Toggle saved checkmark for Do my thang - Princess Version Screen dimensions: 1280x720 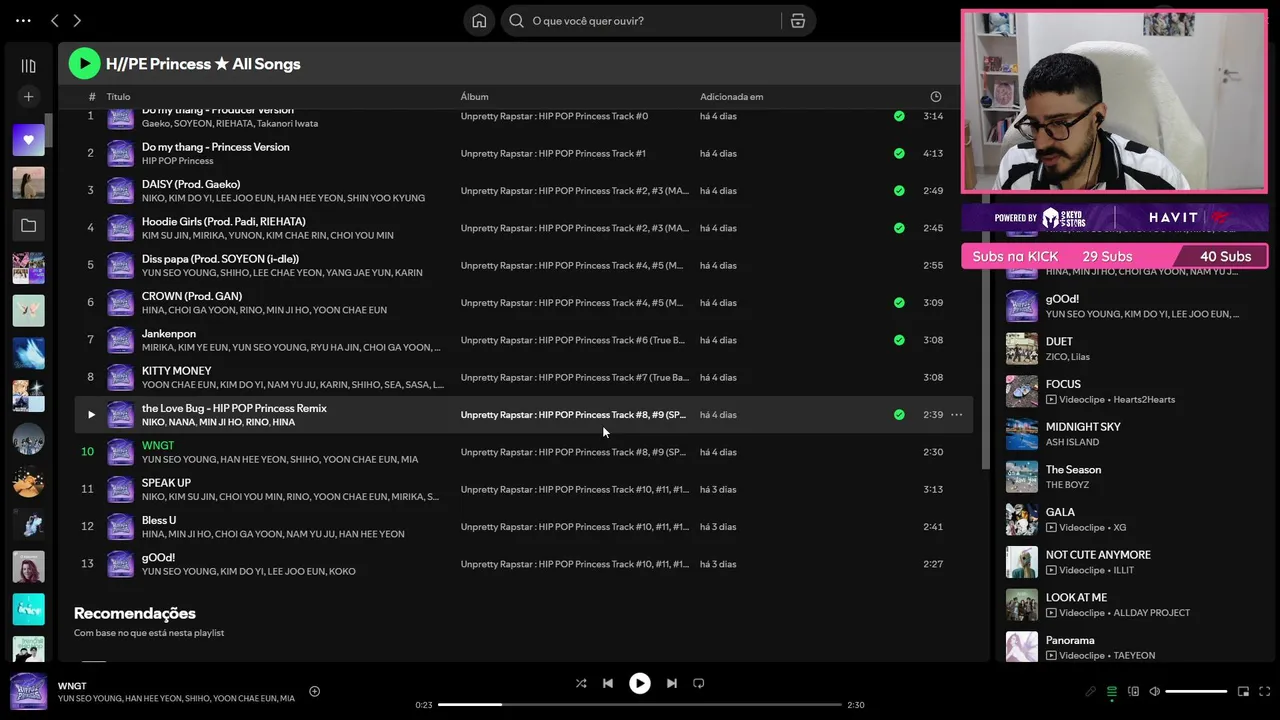click(x=899, y=153)
